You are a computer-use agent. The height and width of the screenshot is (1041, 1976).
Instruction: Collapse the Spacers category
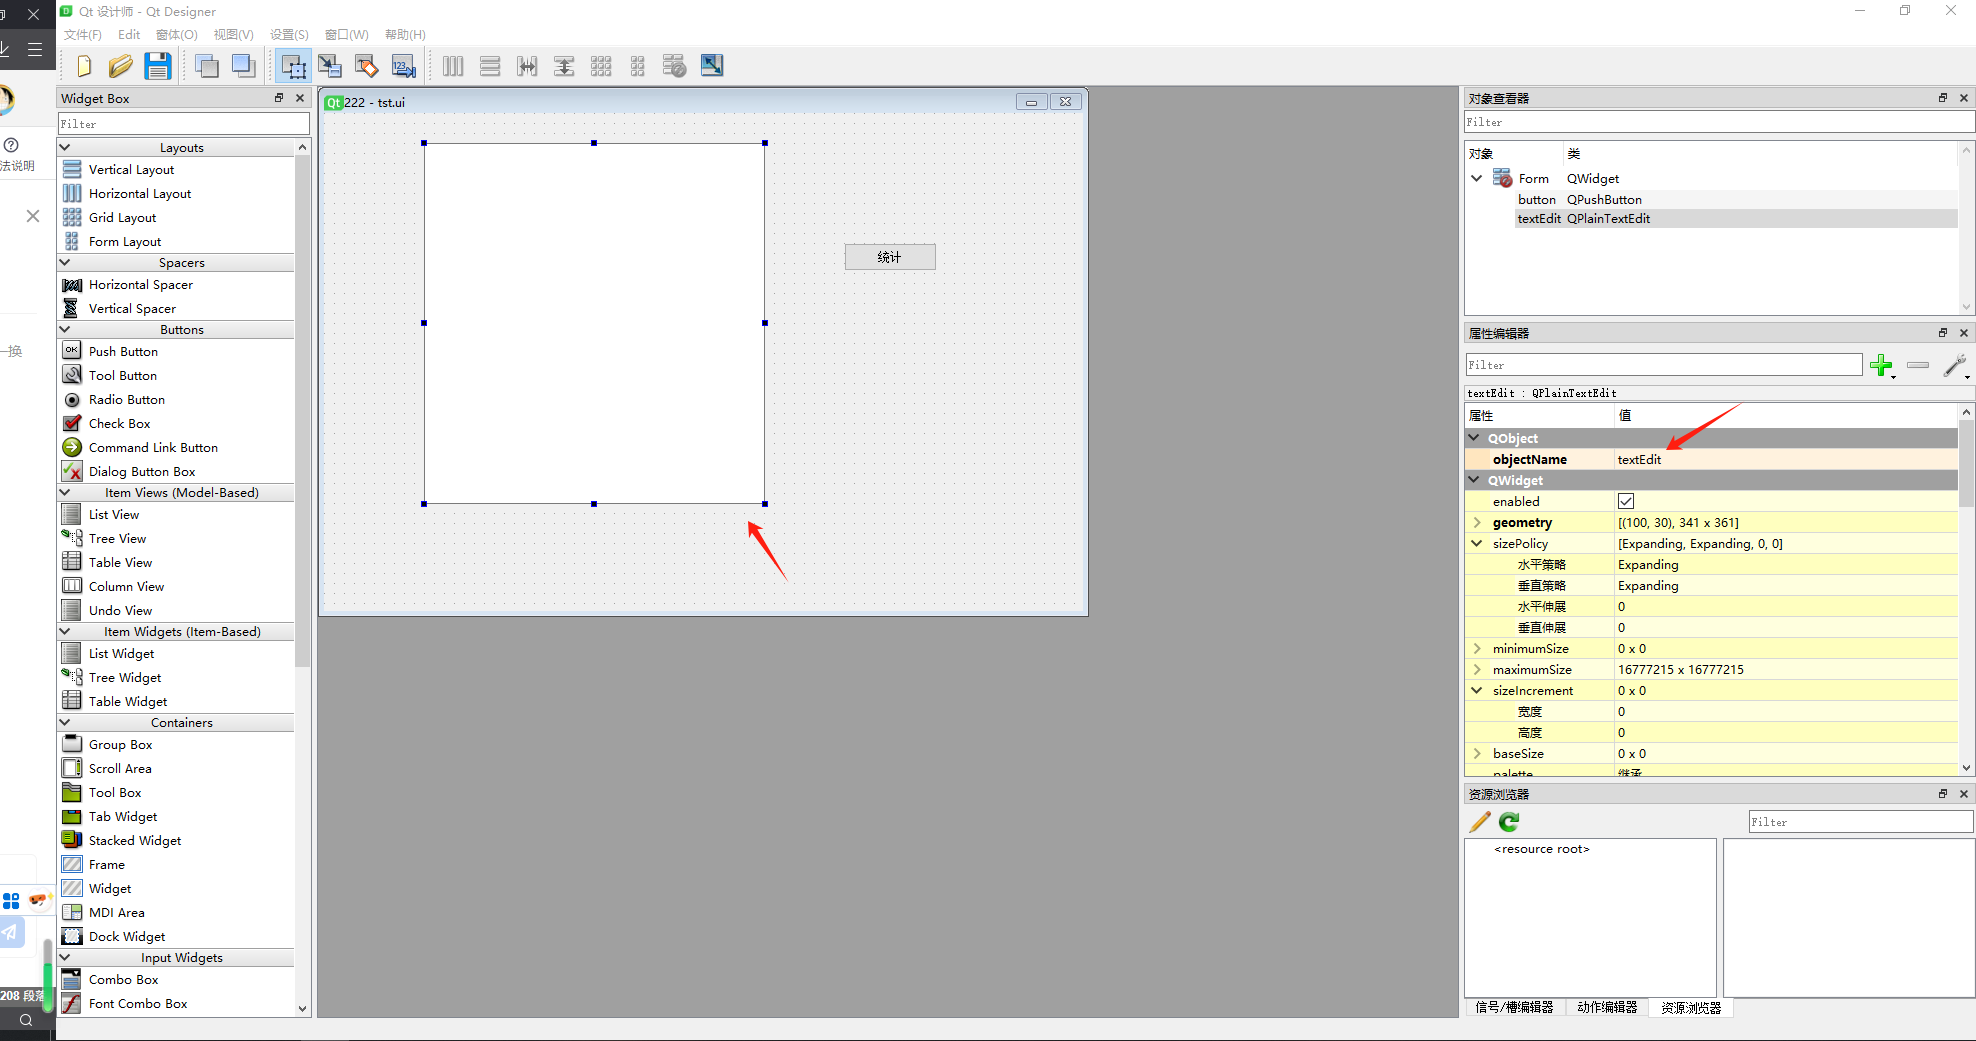pos(66,262)
